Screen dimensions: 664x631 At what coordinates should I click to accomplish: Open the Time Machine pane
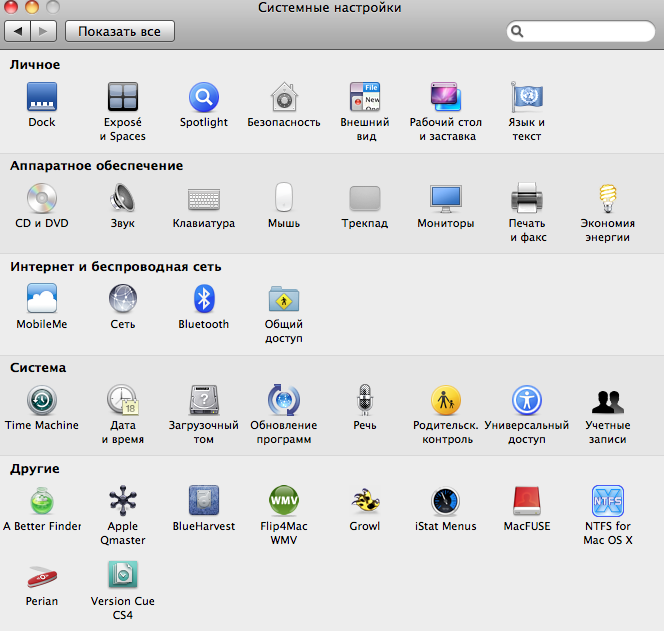tap(42, 401)
